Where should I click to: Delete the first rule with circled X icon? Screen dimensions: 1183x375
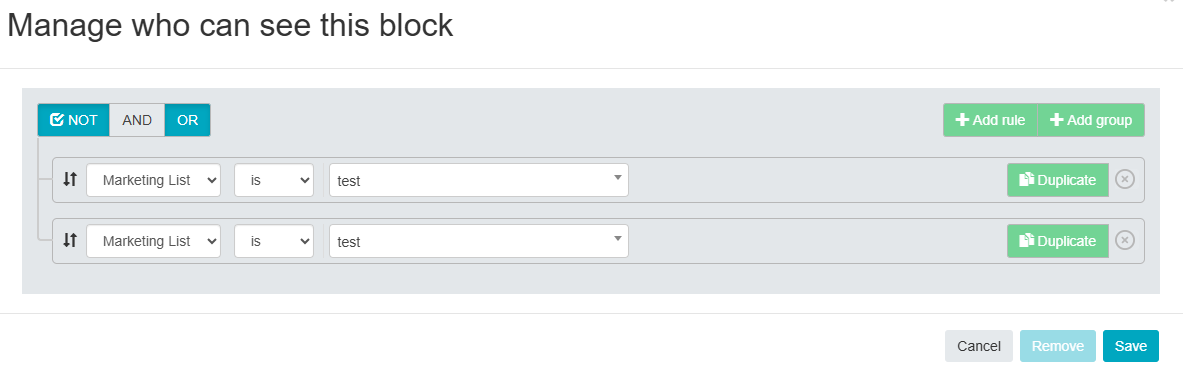click(x=1125, y=180)
